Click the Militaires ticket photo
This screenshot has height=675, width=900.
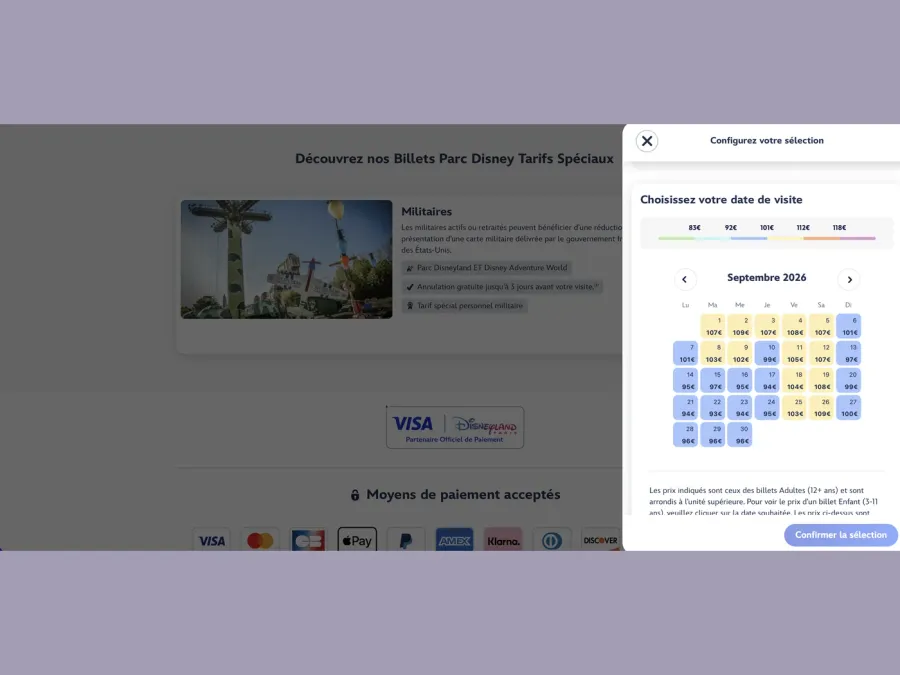286,259
